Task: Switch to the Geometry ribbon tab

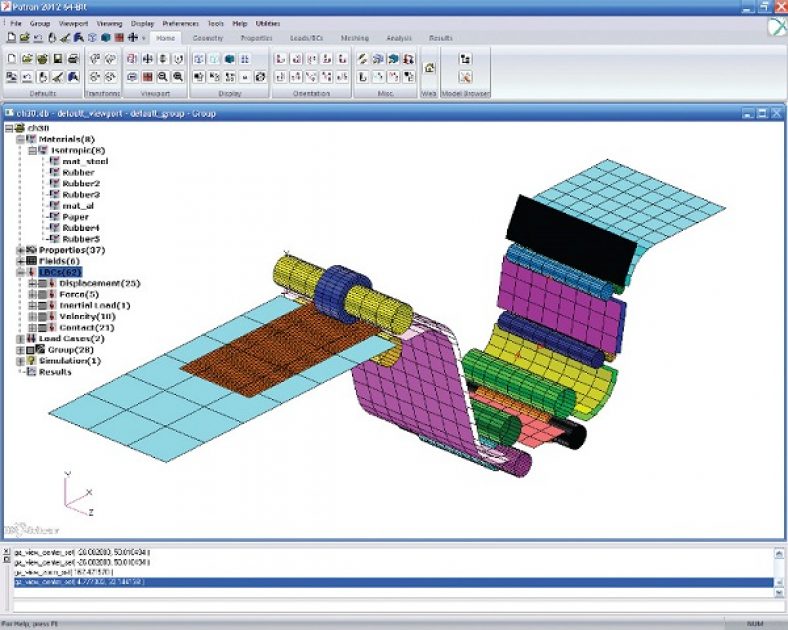Action: (208, 38)
